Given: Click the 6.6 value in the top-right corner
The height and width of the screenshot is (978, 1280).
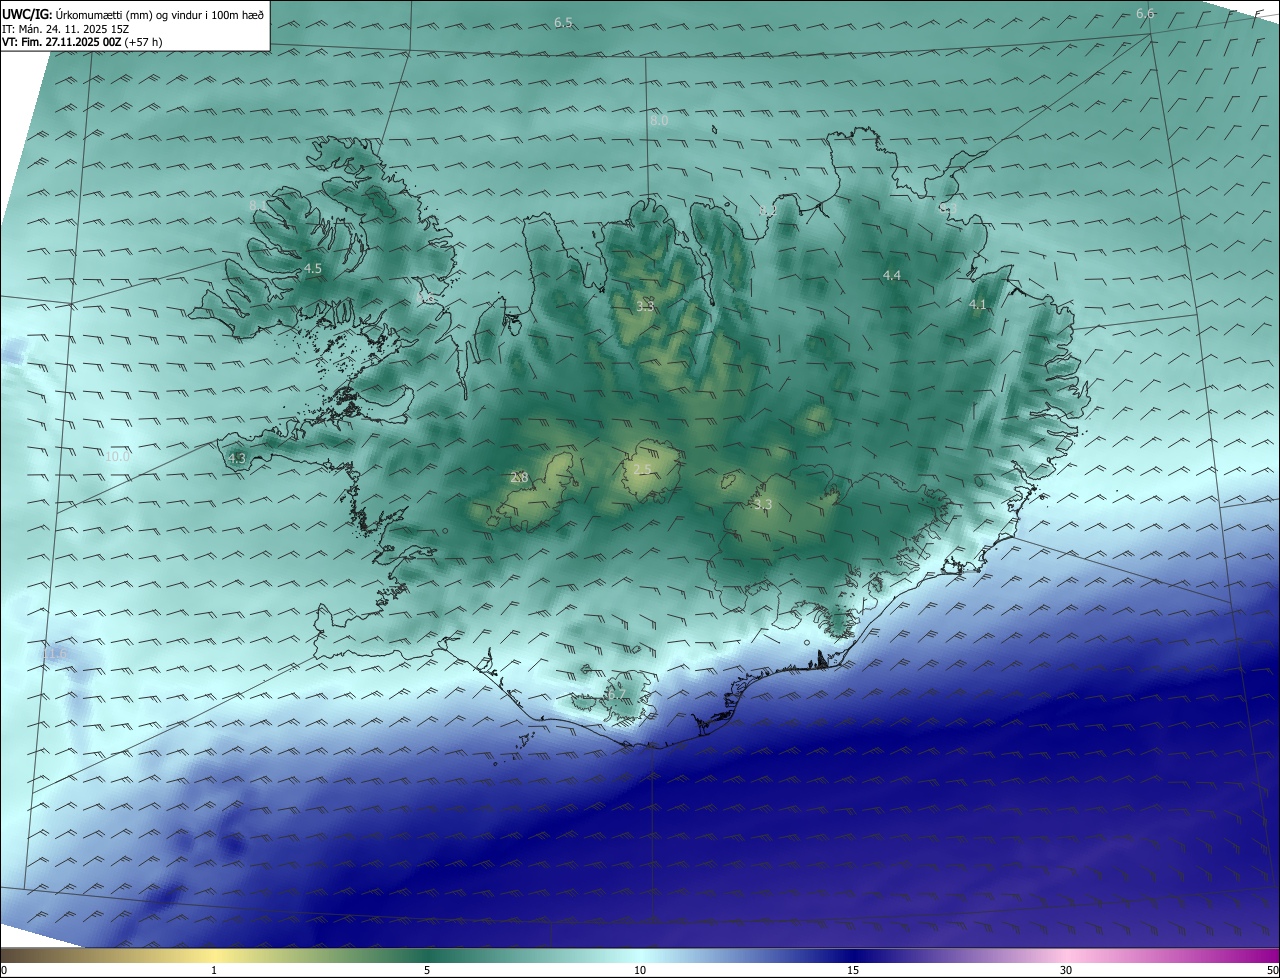Looking at the screenshot, I should [x=1145, y=13].
